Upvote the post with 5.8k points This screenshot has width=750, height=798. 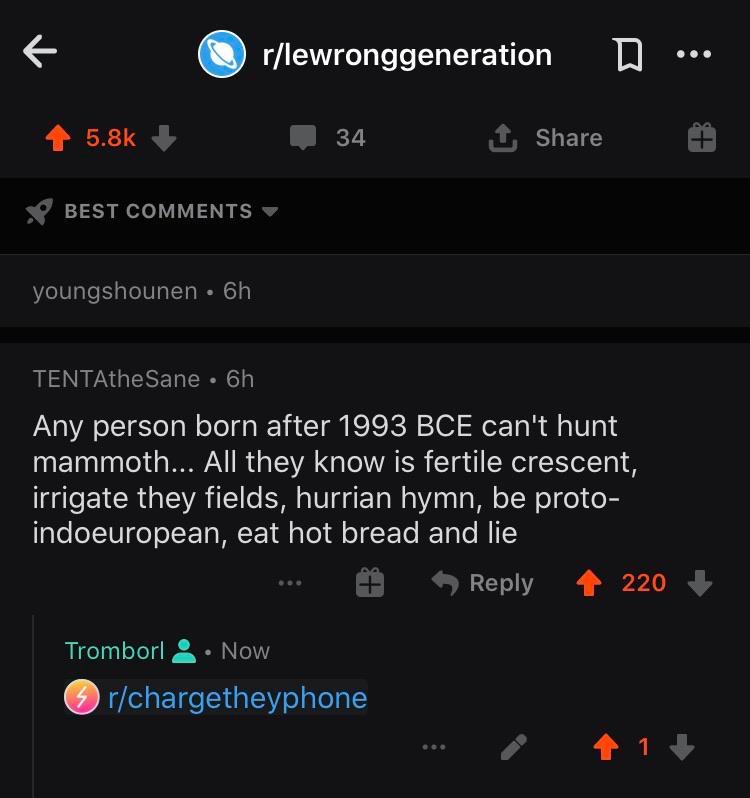61,138
